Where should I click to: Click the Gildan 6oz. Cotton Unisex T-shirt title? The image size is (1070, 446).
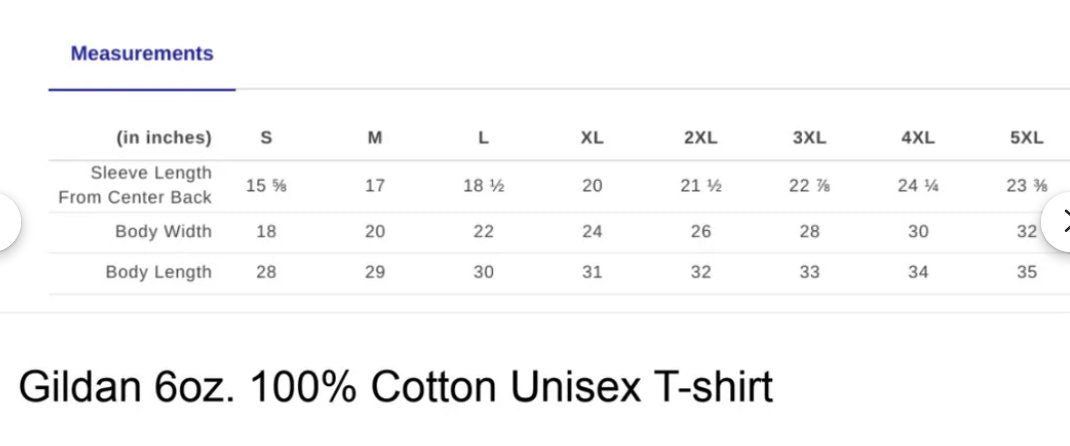(396, 387)
